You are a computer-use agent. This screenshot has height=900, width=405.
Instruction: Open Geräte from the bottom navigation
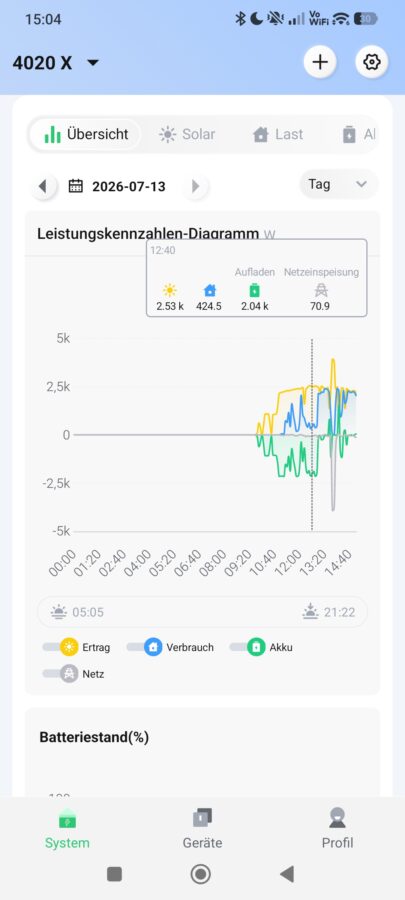click(202, 829)
